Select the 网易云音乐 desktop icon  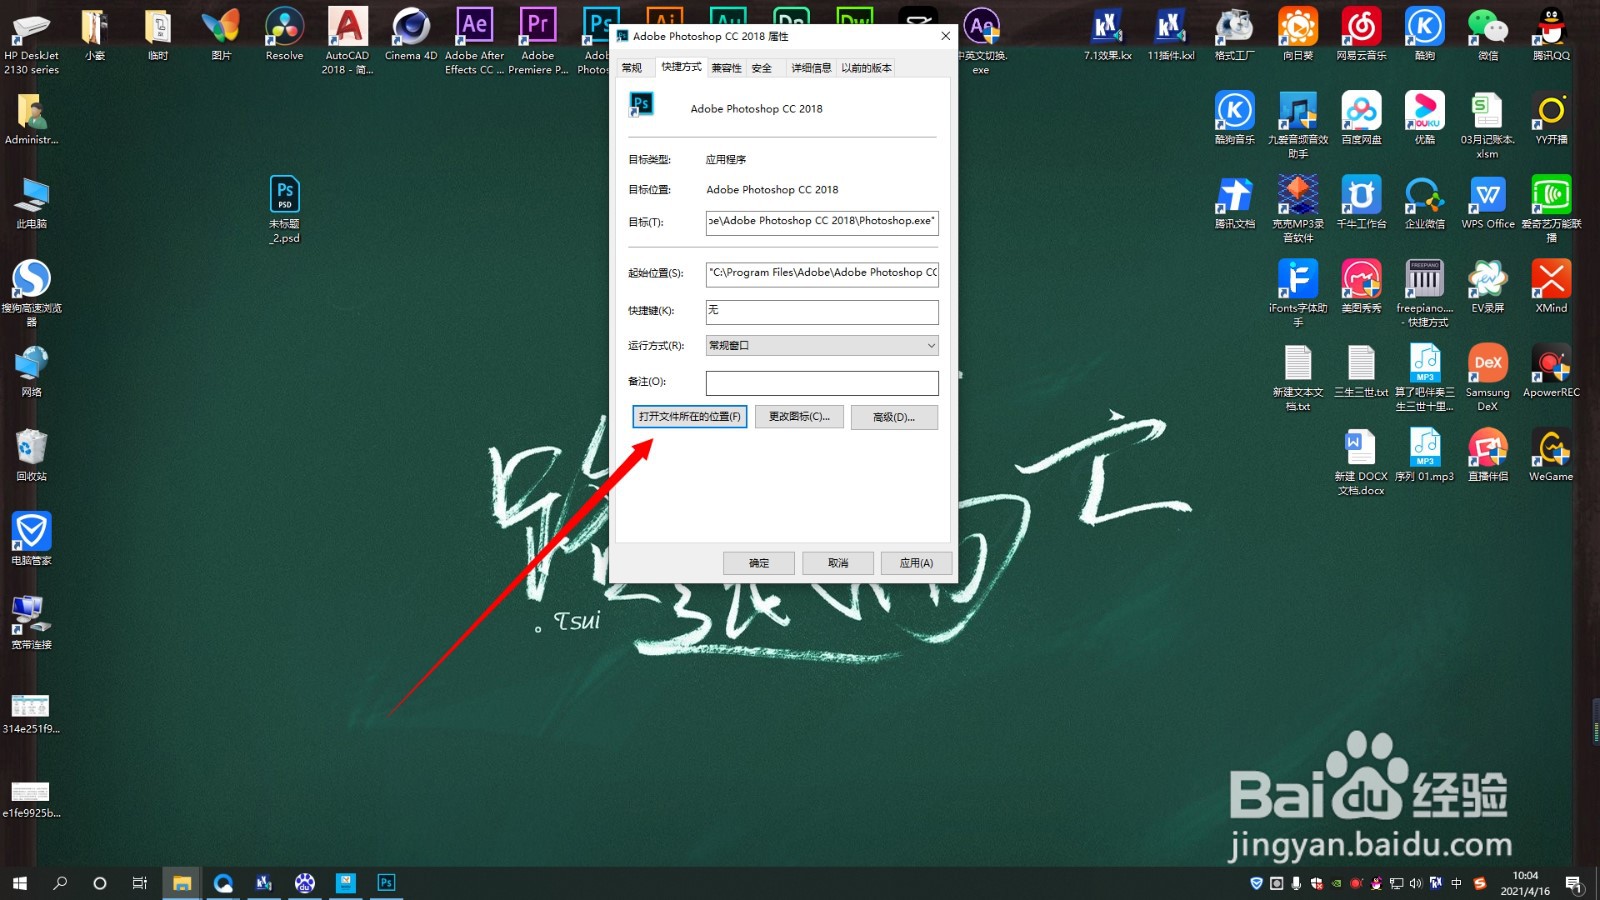click(x=1361, y=36)
